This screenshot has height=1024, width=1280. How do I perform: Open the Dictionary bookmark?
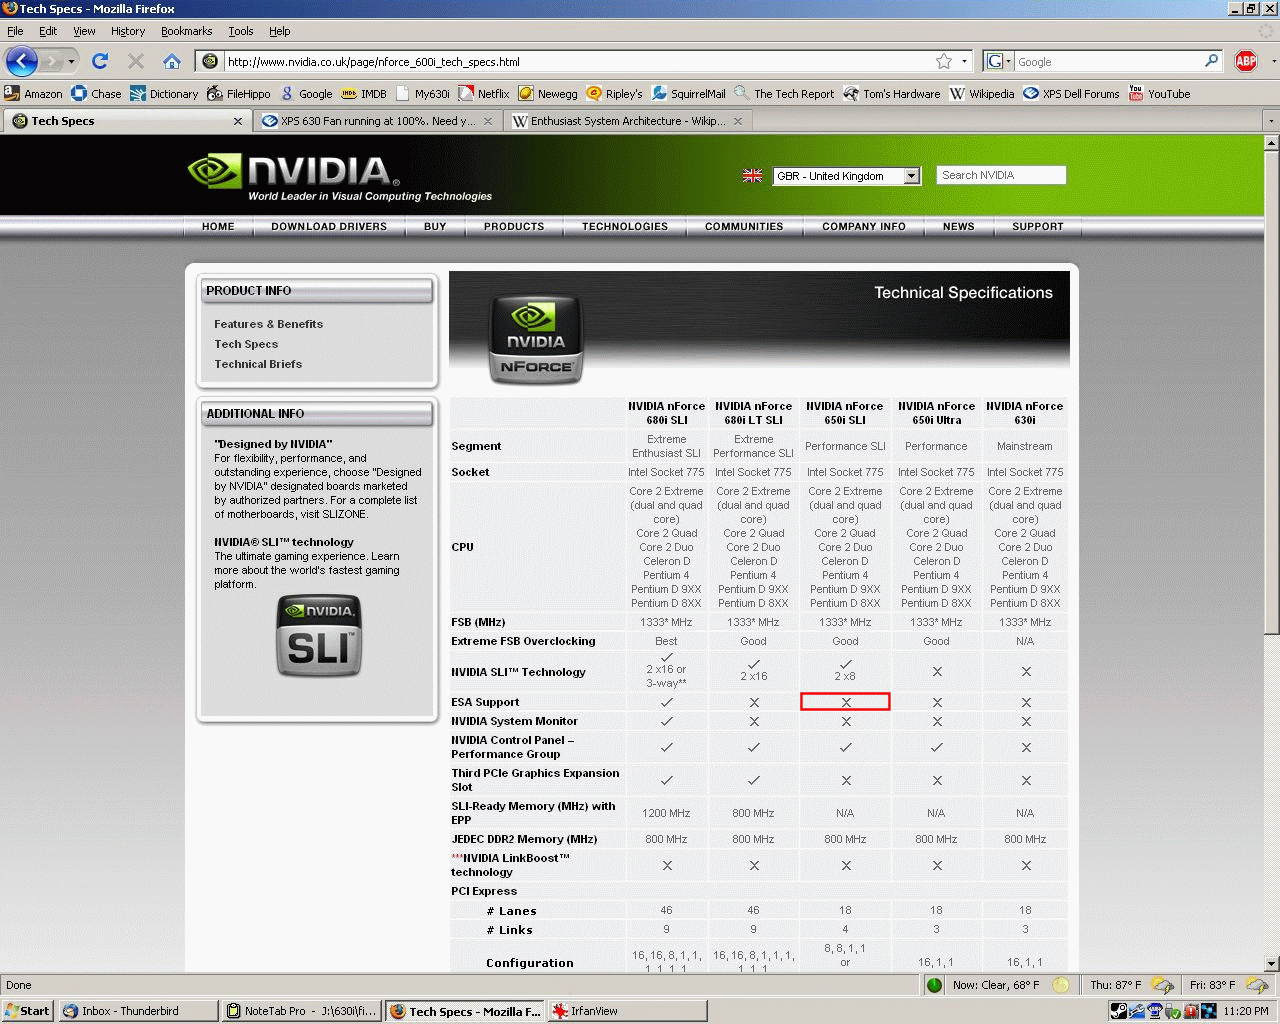coord(164,93)
